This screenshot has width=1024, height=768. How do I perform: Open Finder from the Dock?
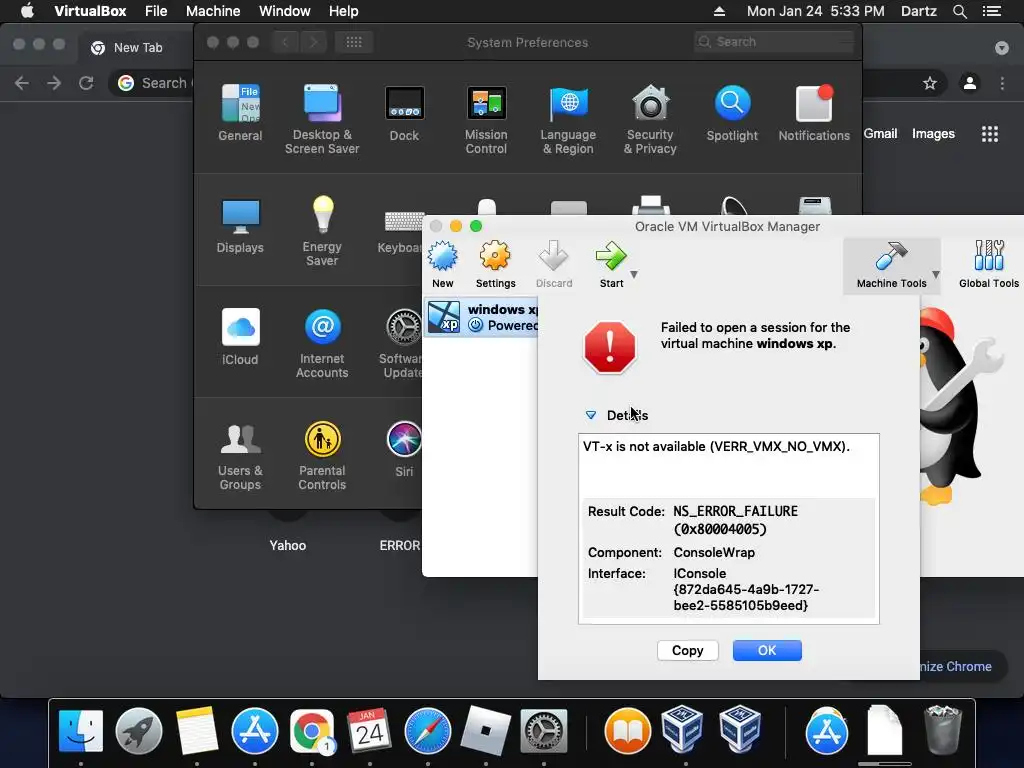(x=81, y=731)
